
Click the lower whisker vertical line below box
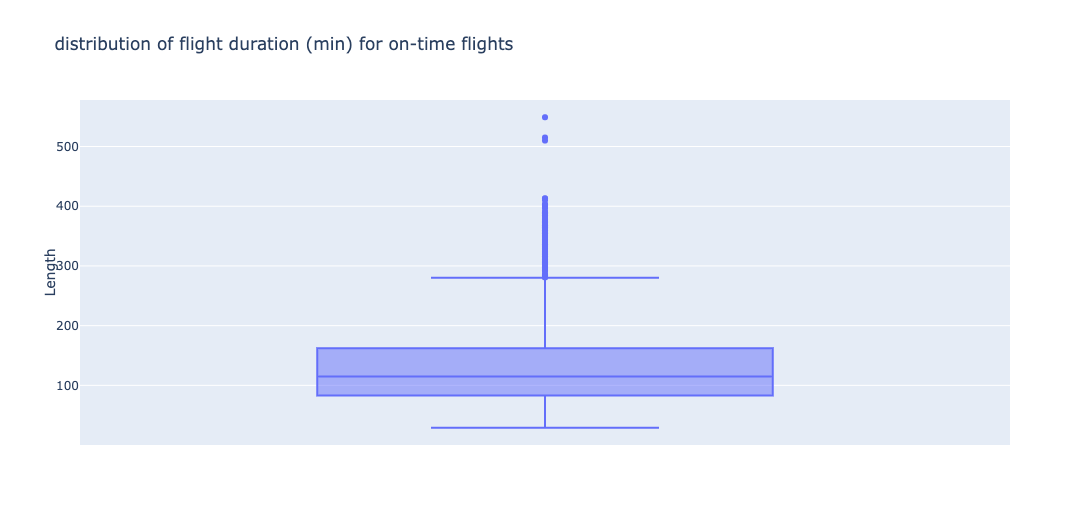pos(545,412)
